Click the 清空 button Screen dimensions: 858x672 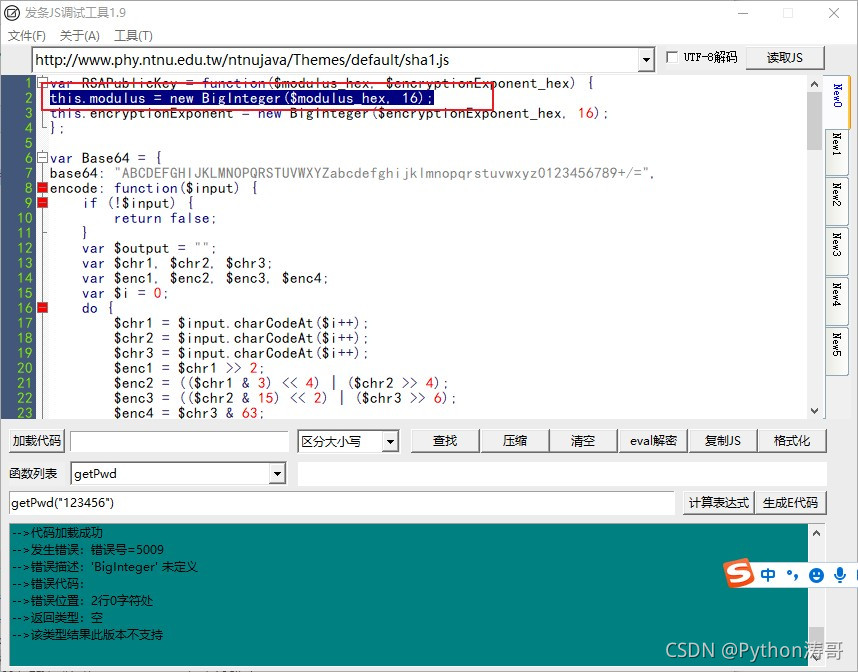pyautogui.click(x=583, y=441)
